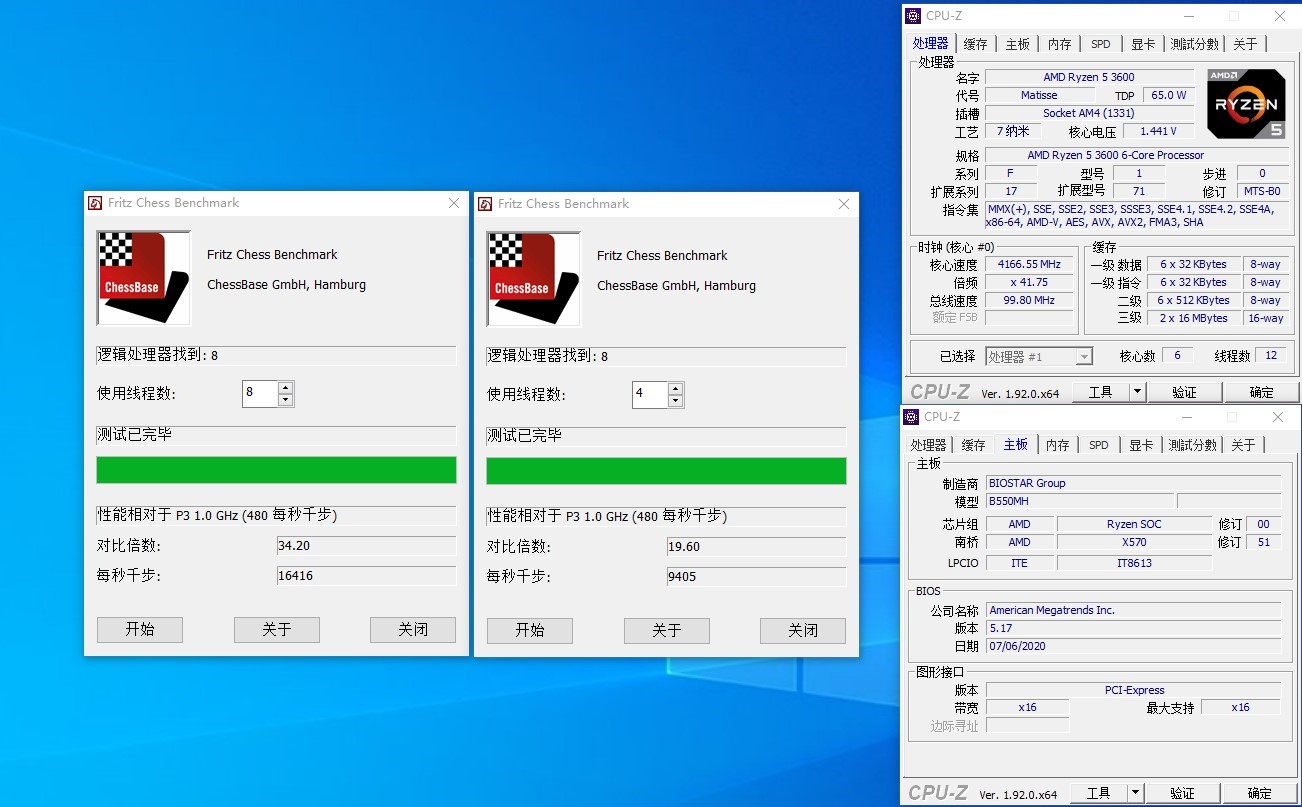Click 关于 in the 4-thread Fritz window

coord(667,630)
